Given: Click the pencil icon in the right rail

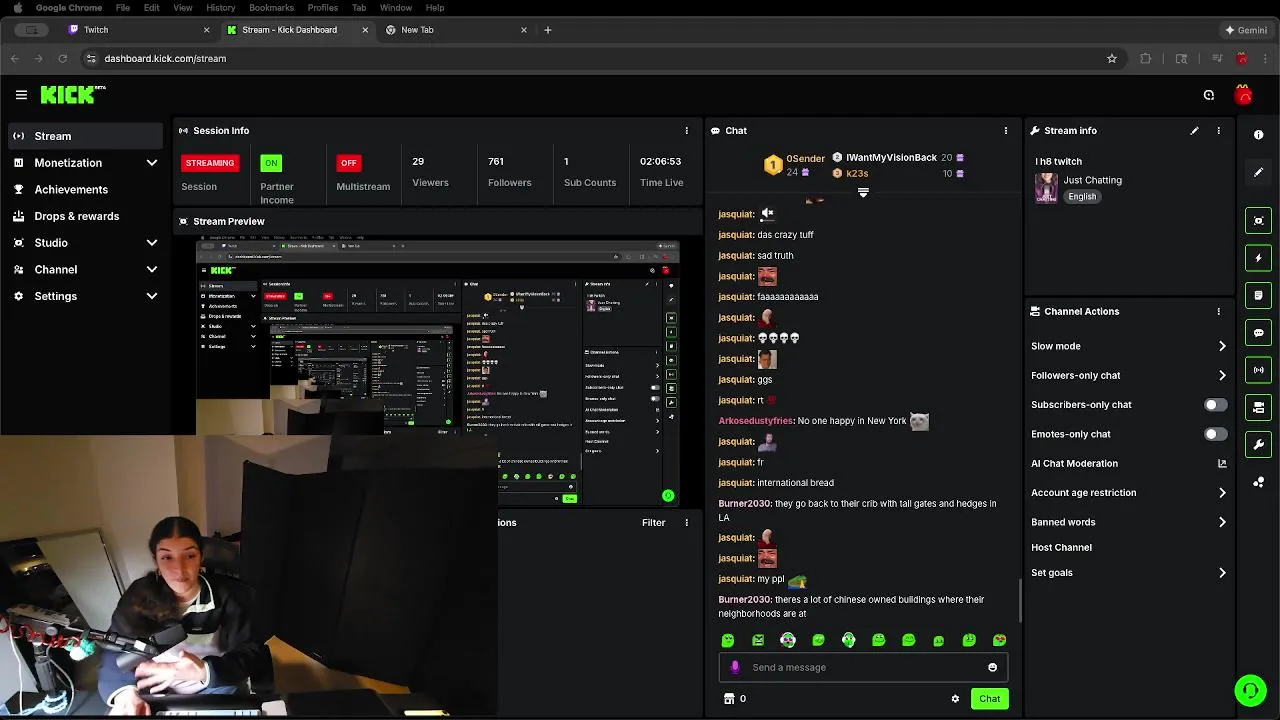Looking at the screenshot, I should coord(1258,173).
